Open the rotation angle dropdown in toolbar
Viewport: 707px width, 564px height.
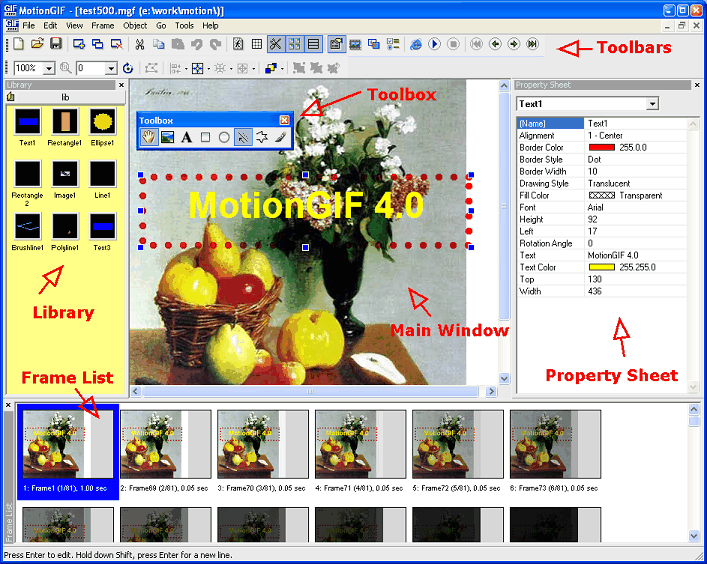[x=110, y=68]
